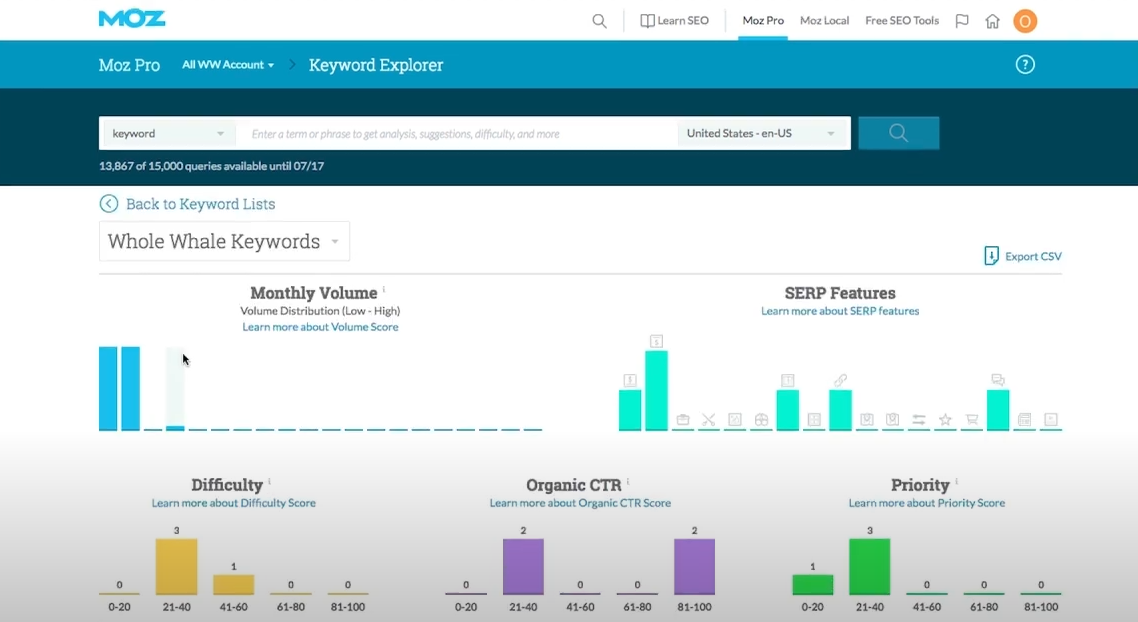Select the swap arrows SERP icon
1138x622 pixels.
click(x=919, y=420)
